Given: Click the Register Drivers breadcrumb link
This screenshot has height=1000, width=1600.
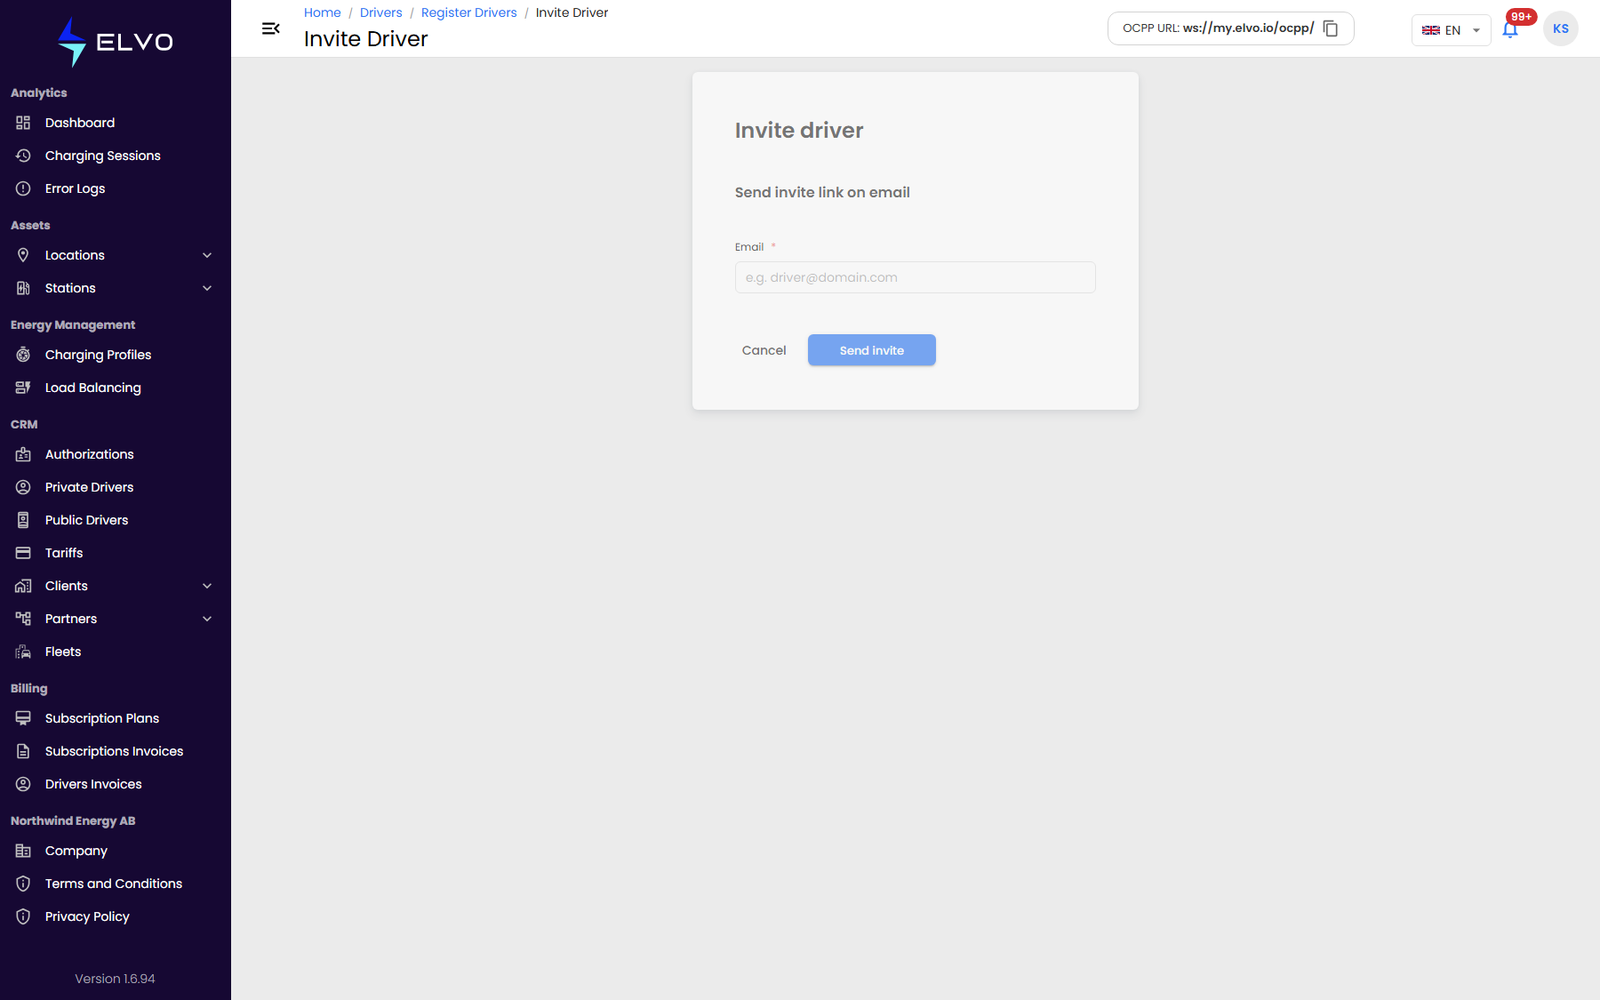Looking at the screenshot, I should click(469, 13).
